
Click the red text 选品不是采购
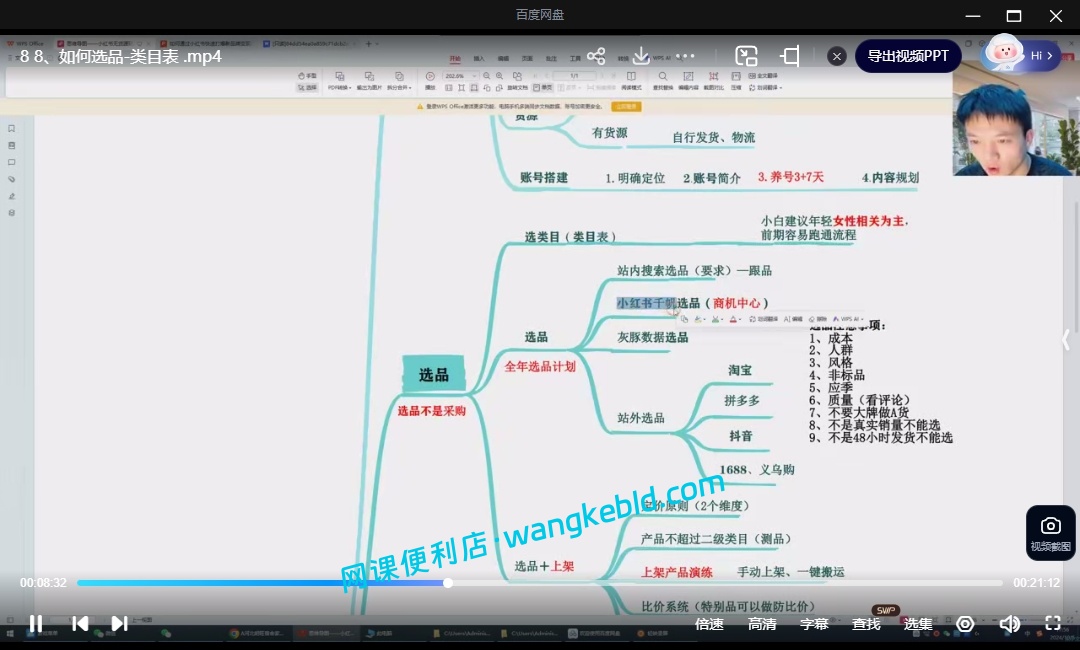pos(432,411)
